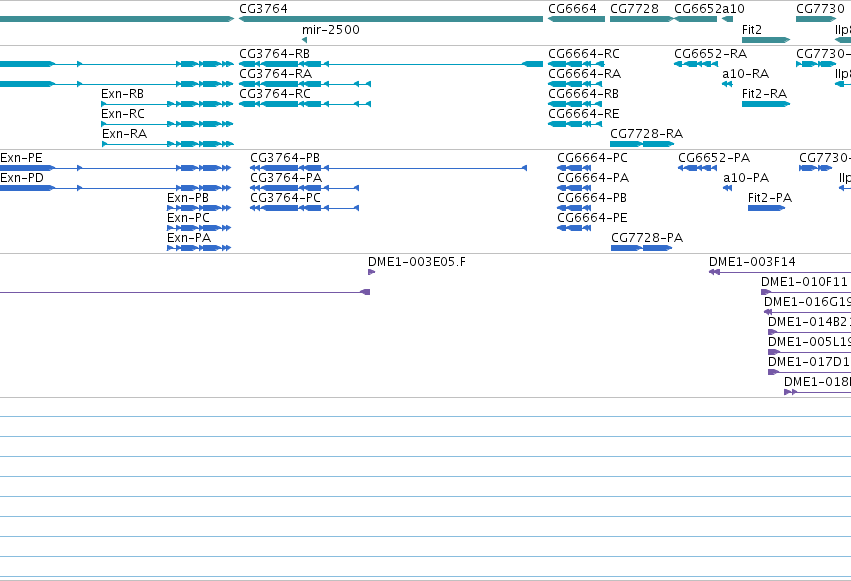This screenshot has height=581, width=851.
Task: Click the Exn-RB transcript label
Action: coord(123,94)
